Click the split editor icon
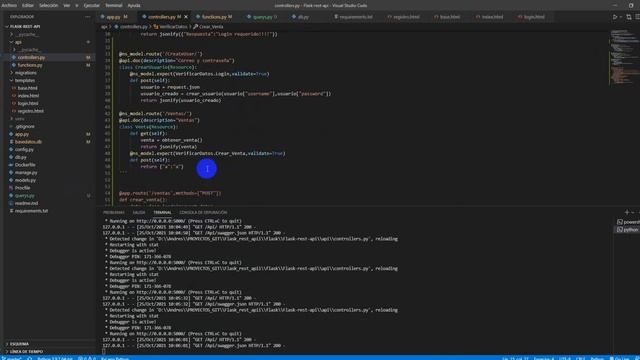 tap(637, 17)
